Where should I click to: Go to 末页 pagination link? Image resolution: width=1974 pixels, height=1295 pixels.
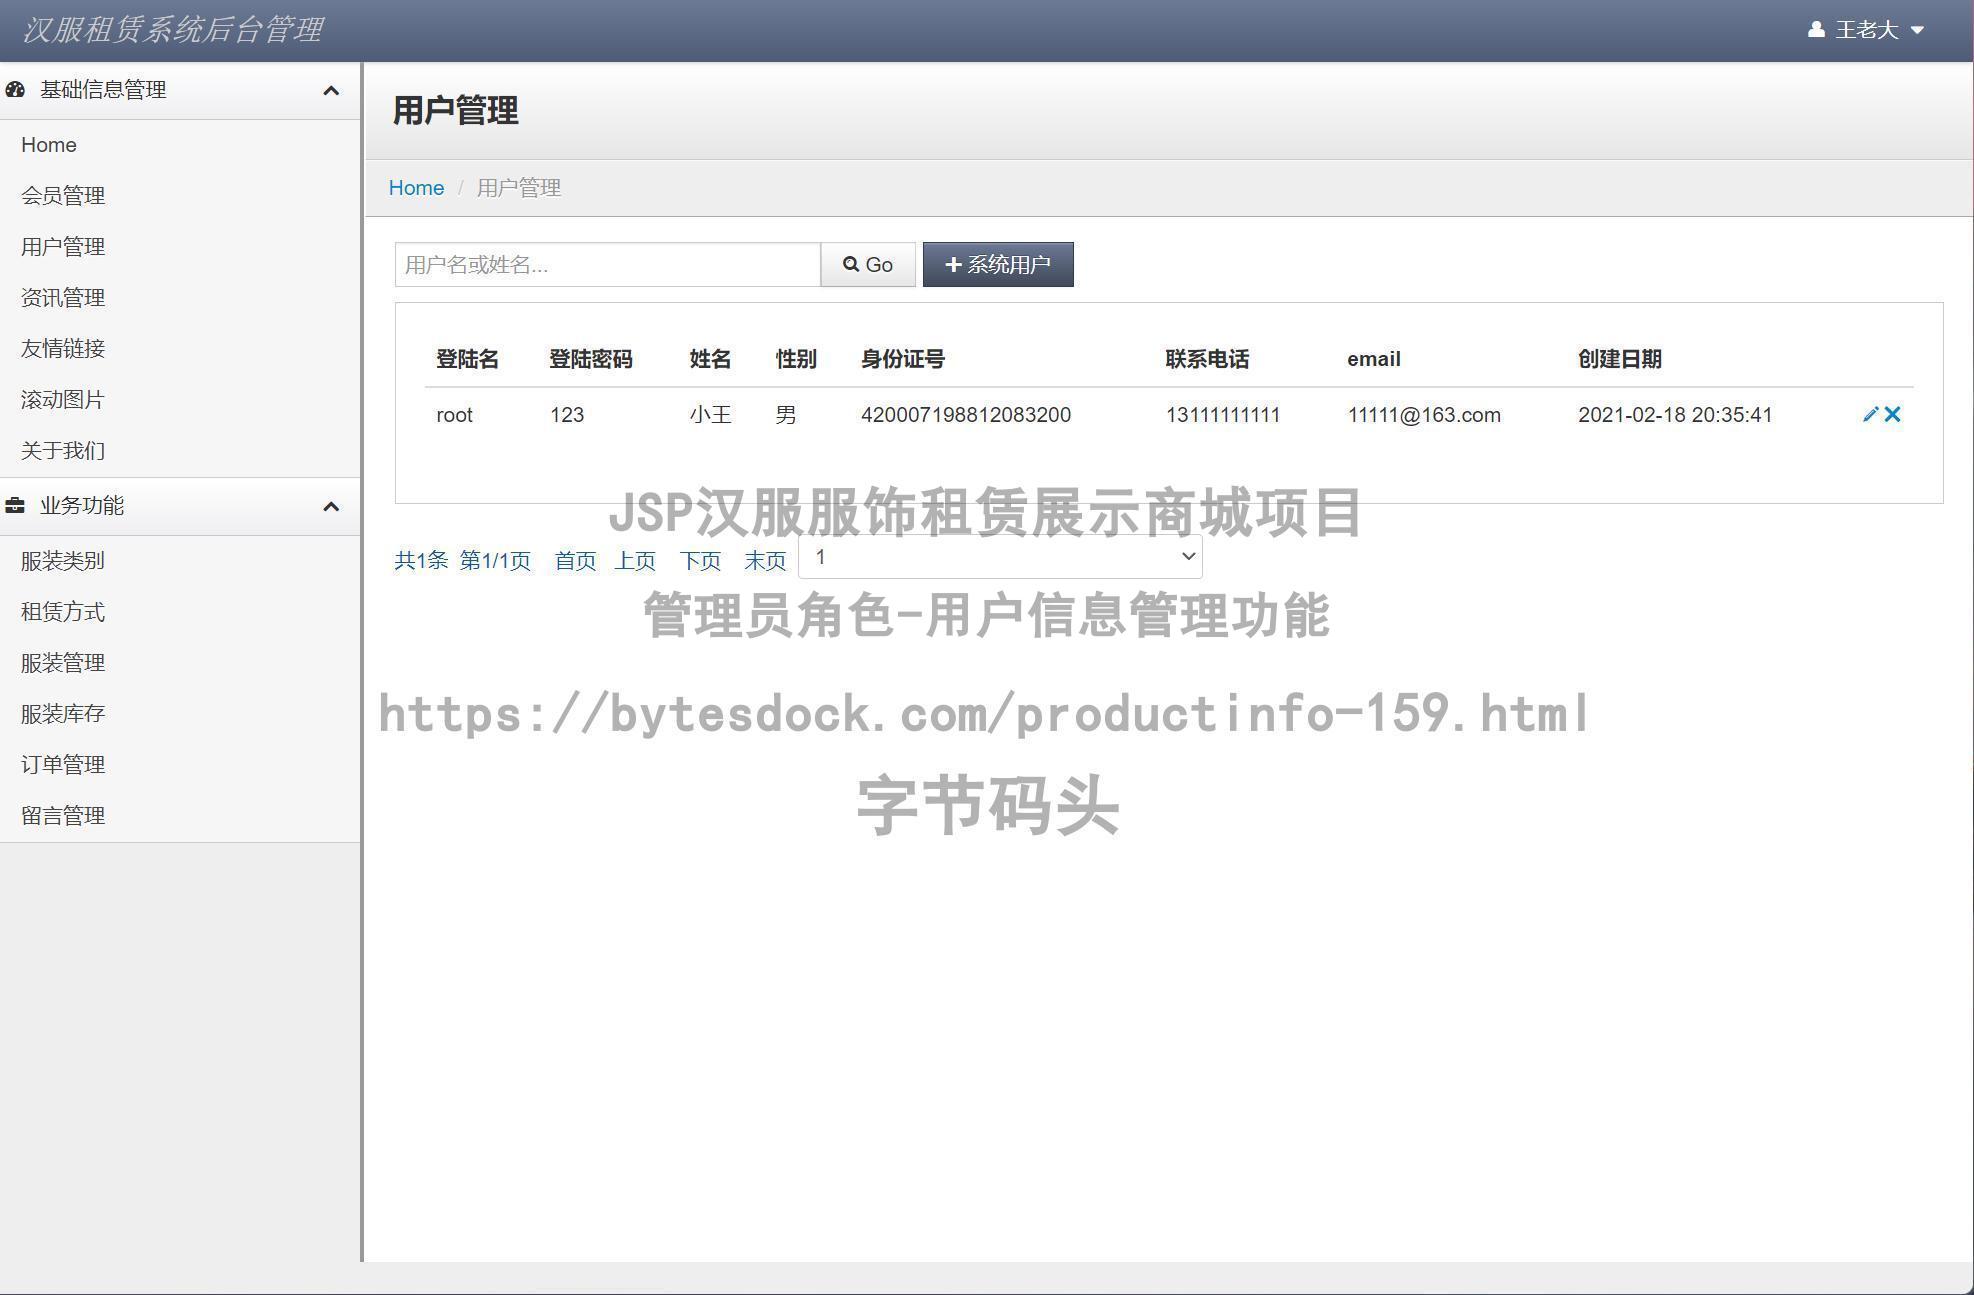(x=765, y=561)
